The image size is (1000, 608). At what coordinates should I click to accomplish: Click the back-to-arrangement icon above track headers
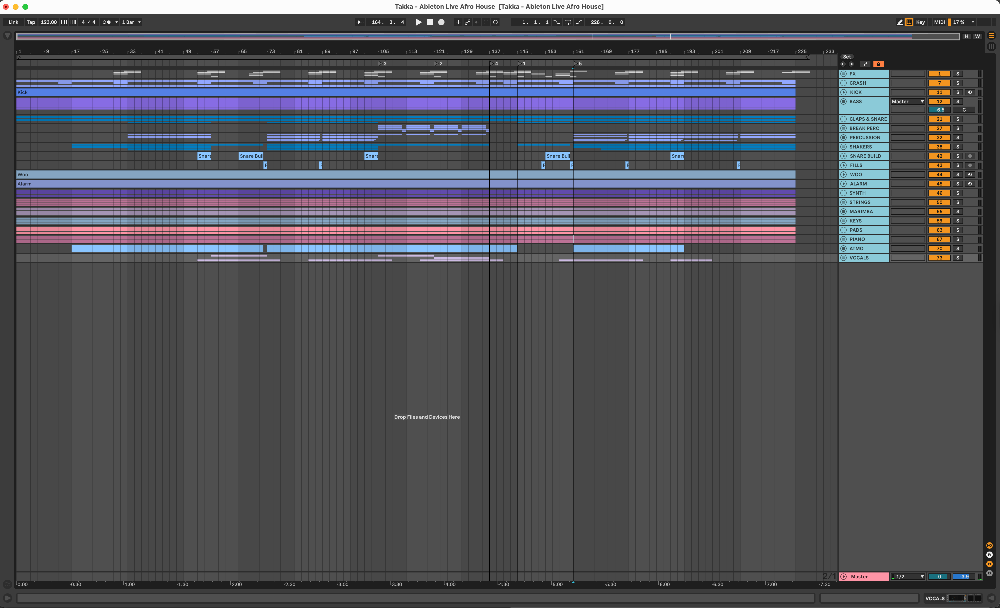click(x=879, y=64)
